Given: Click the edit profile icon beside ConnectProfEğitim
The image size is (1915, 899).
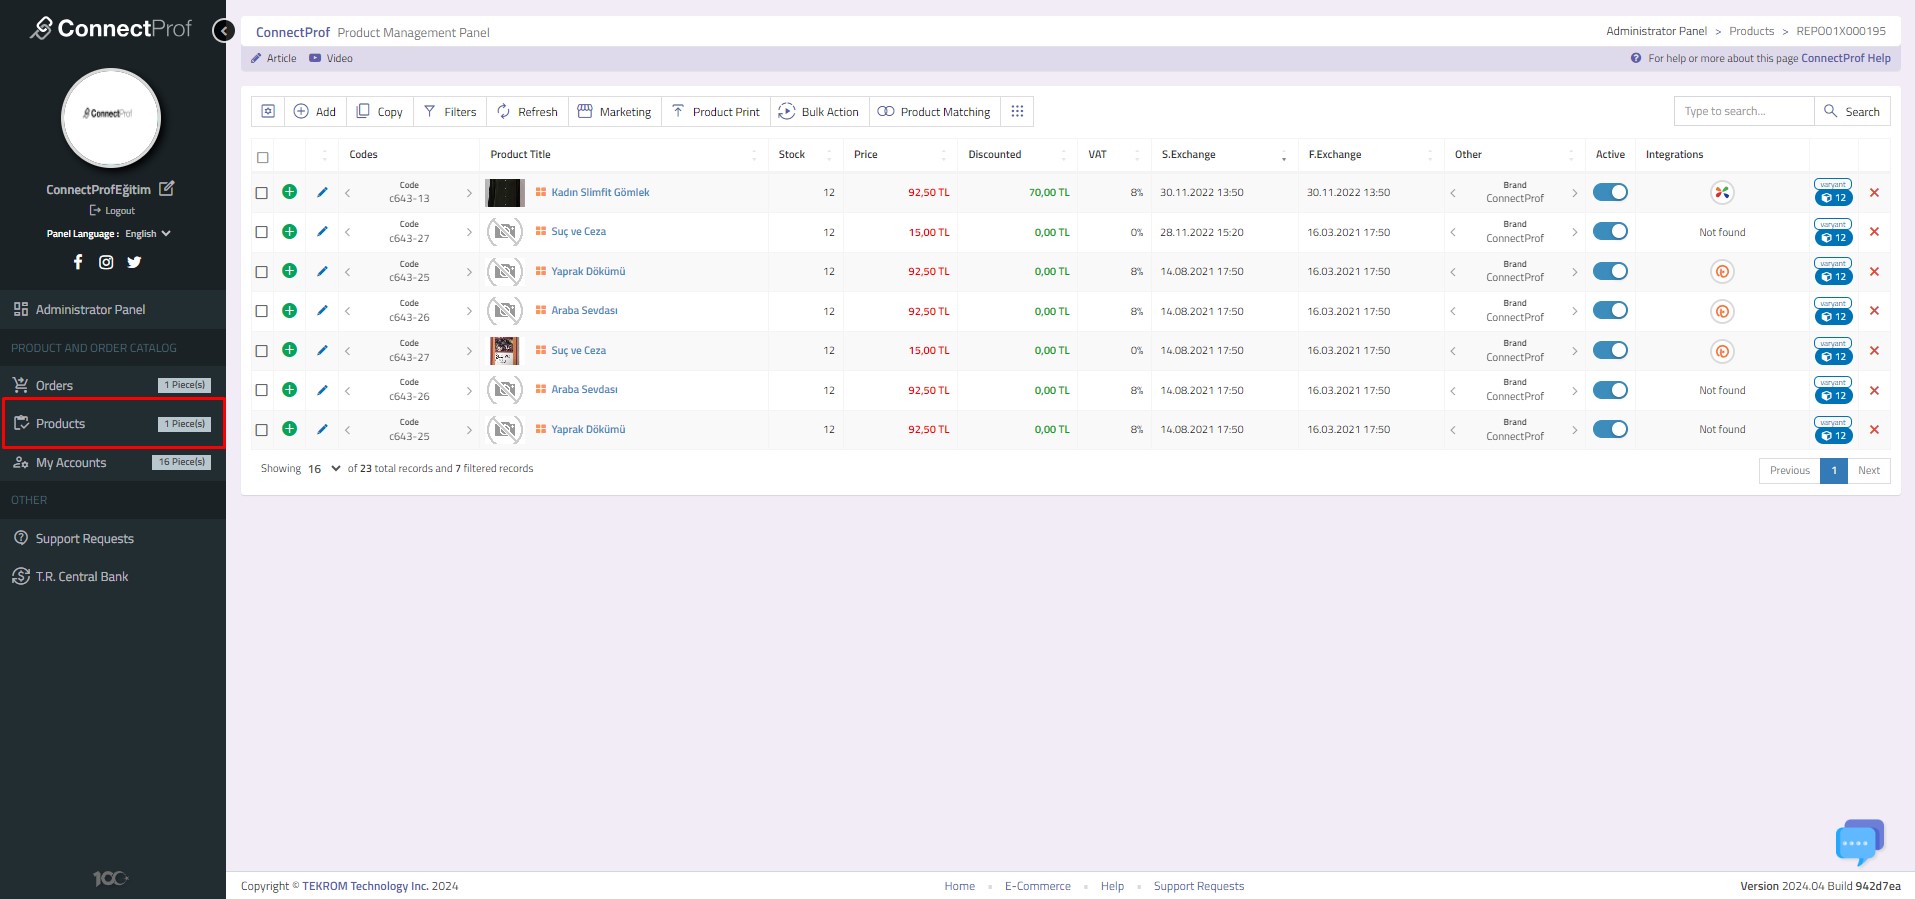Looking at the screenshot, I should pyautogui.click(x=167, y=188).
